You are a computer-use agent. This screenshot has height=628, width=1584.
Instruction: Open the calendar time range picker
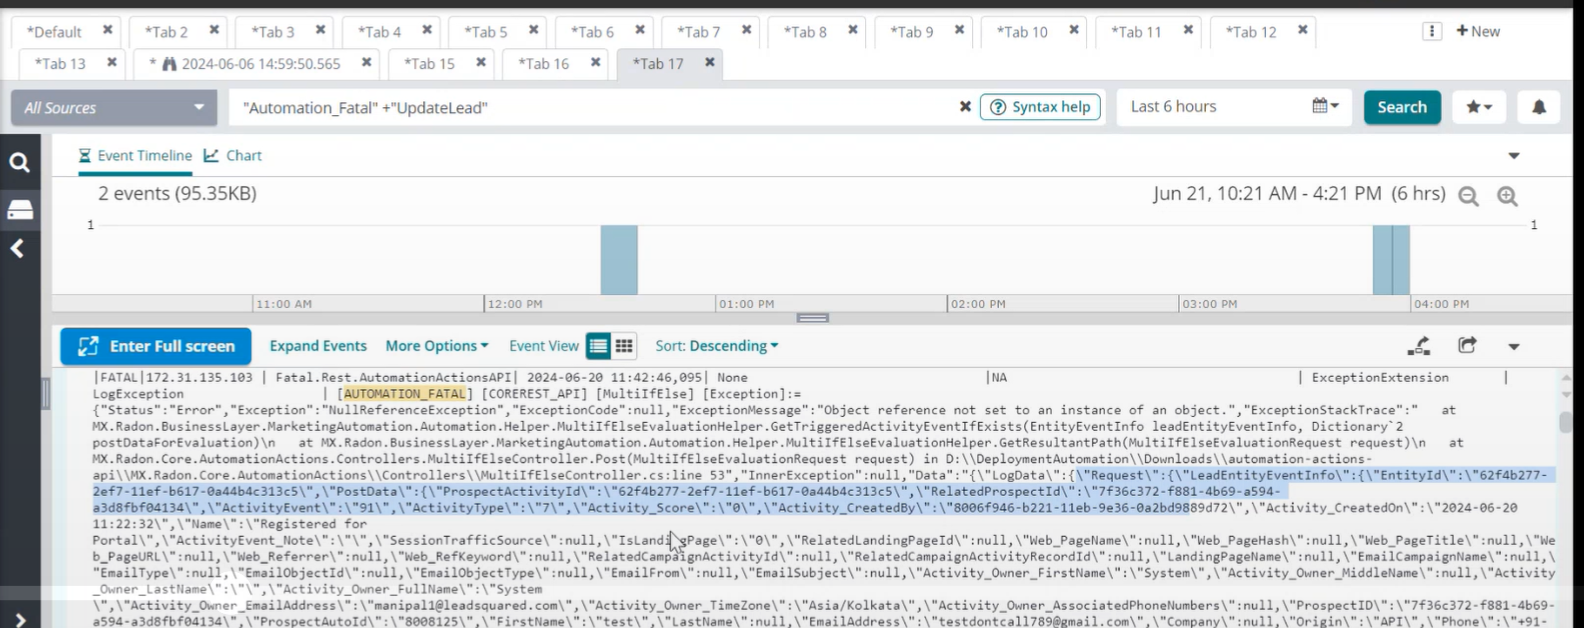click(x=1324, y=107)
